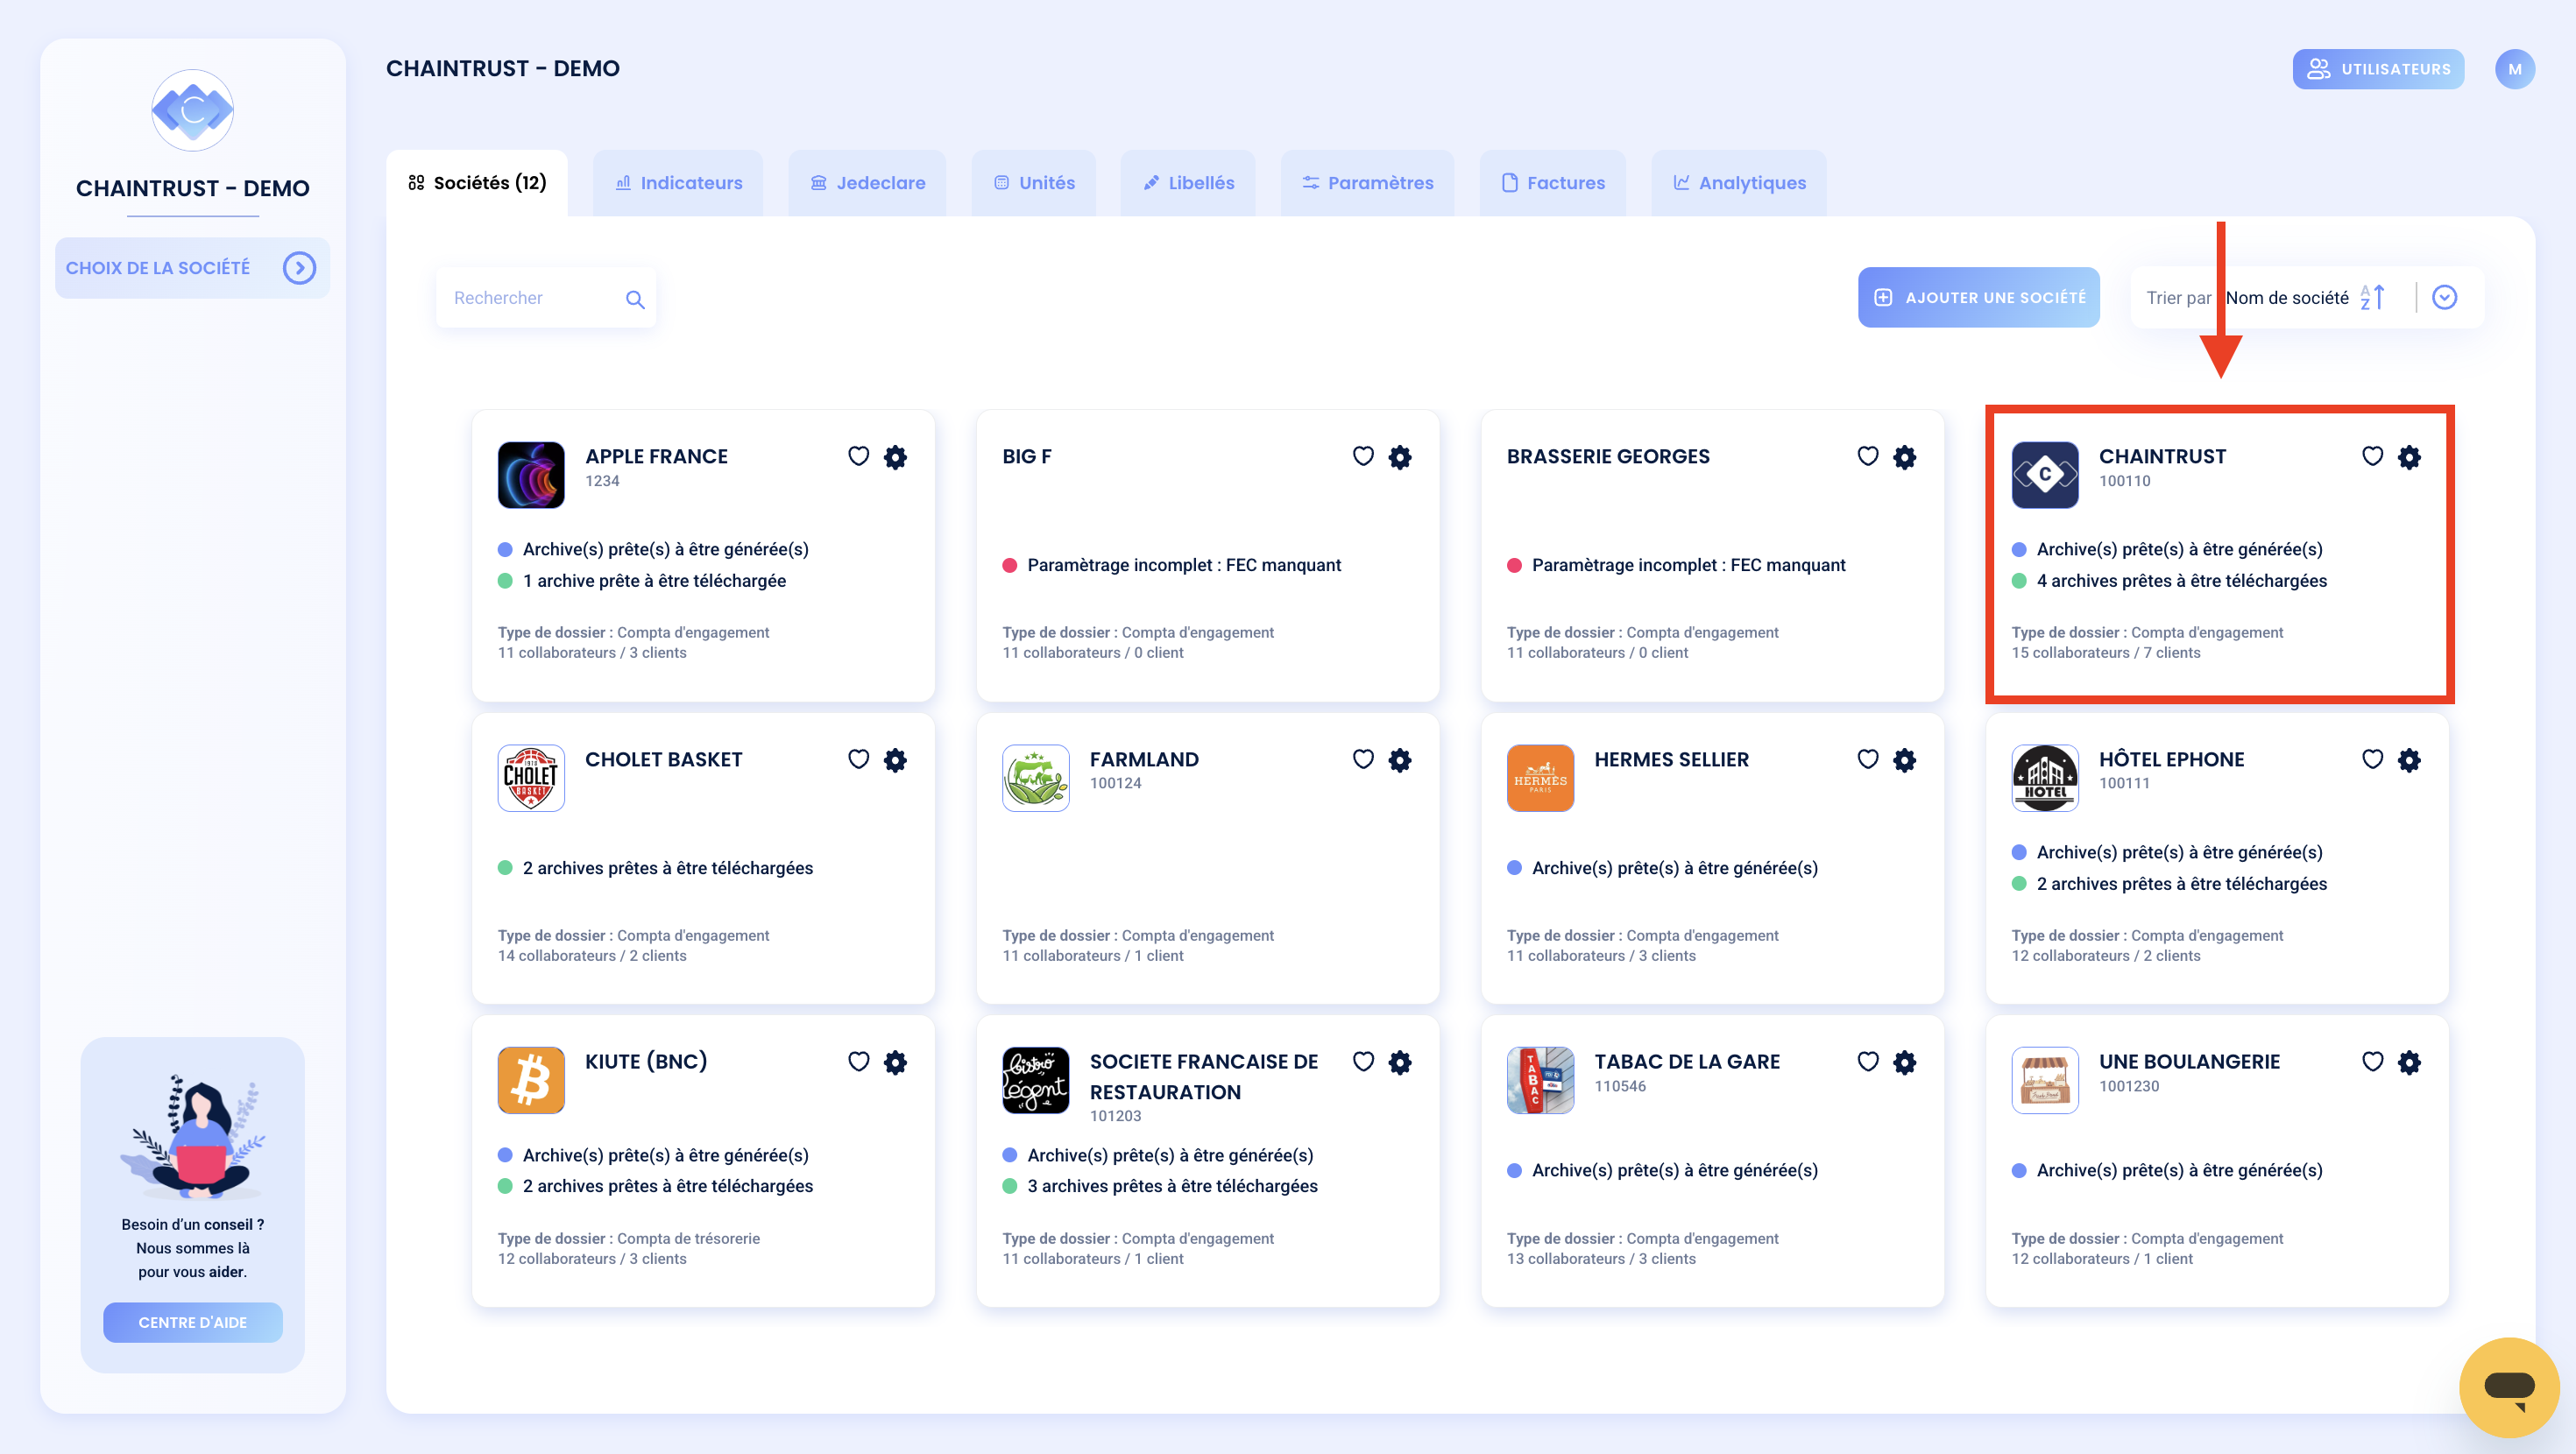2576x1454 pixels.
Task: Open the chat support bubble
Action: (2509, 1387)
